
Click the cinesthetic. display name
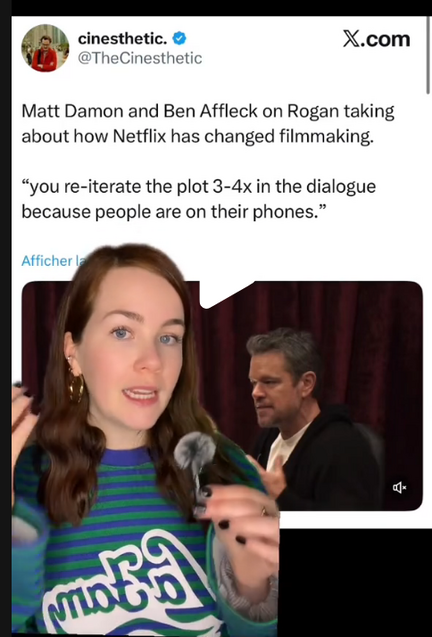point(122,39)
